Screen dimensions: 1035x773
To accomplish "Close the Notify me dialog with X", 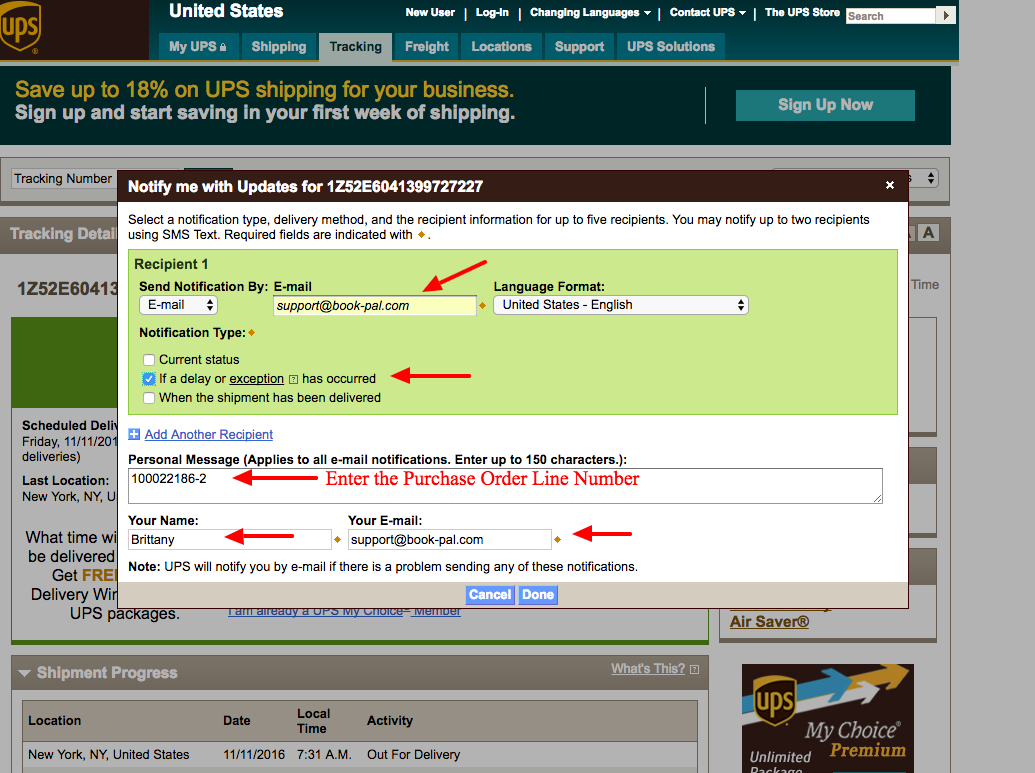I will tap(890, 185).
